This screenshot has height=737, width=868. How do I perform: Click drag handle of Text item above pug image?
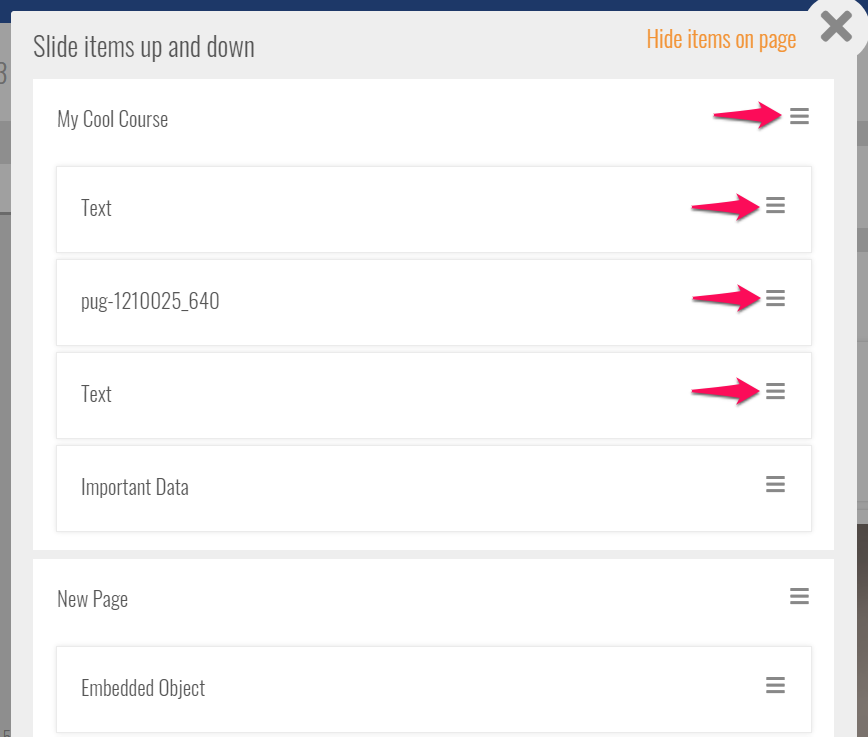(x=775, y=206)
